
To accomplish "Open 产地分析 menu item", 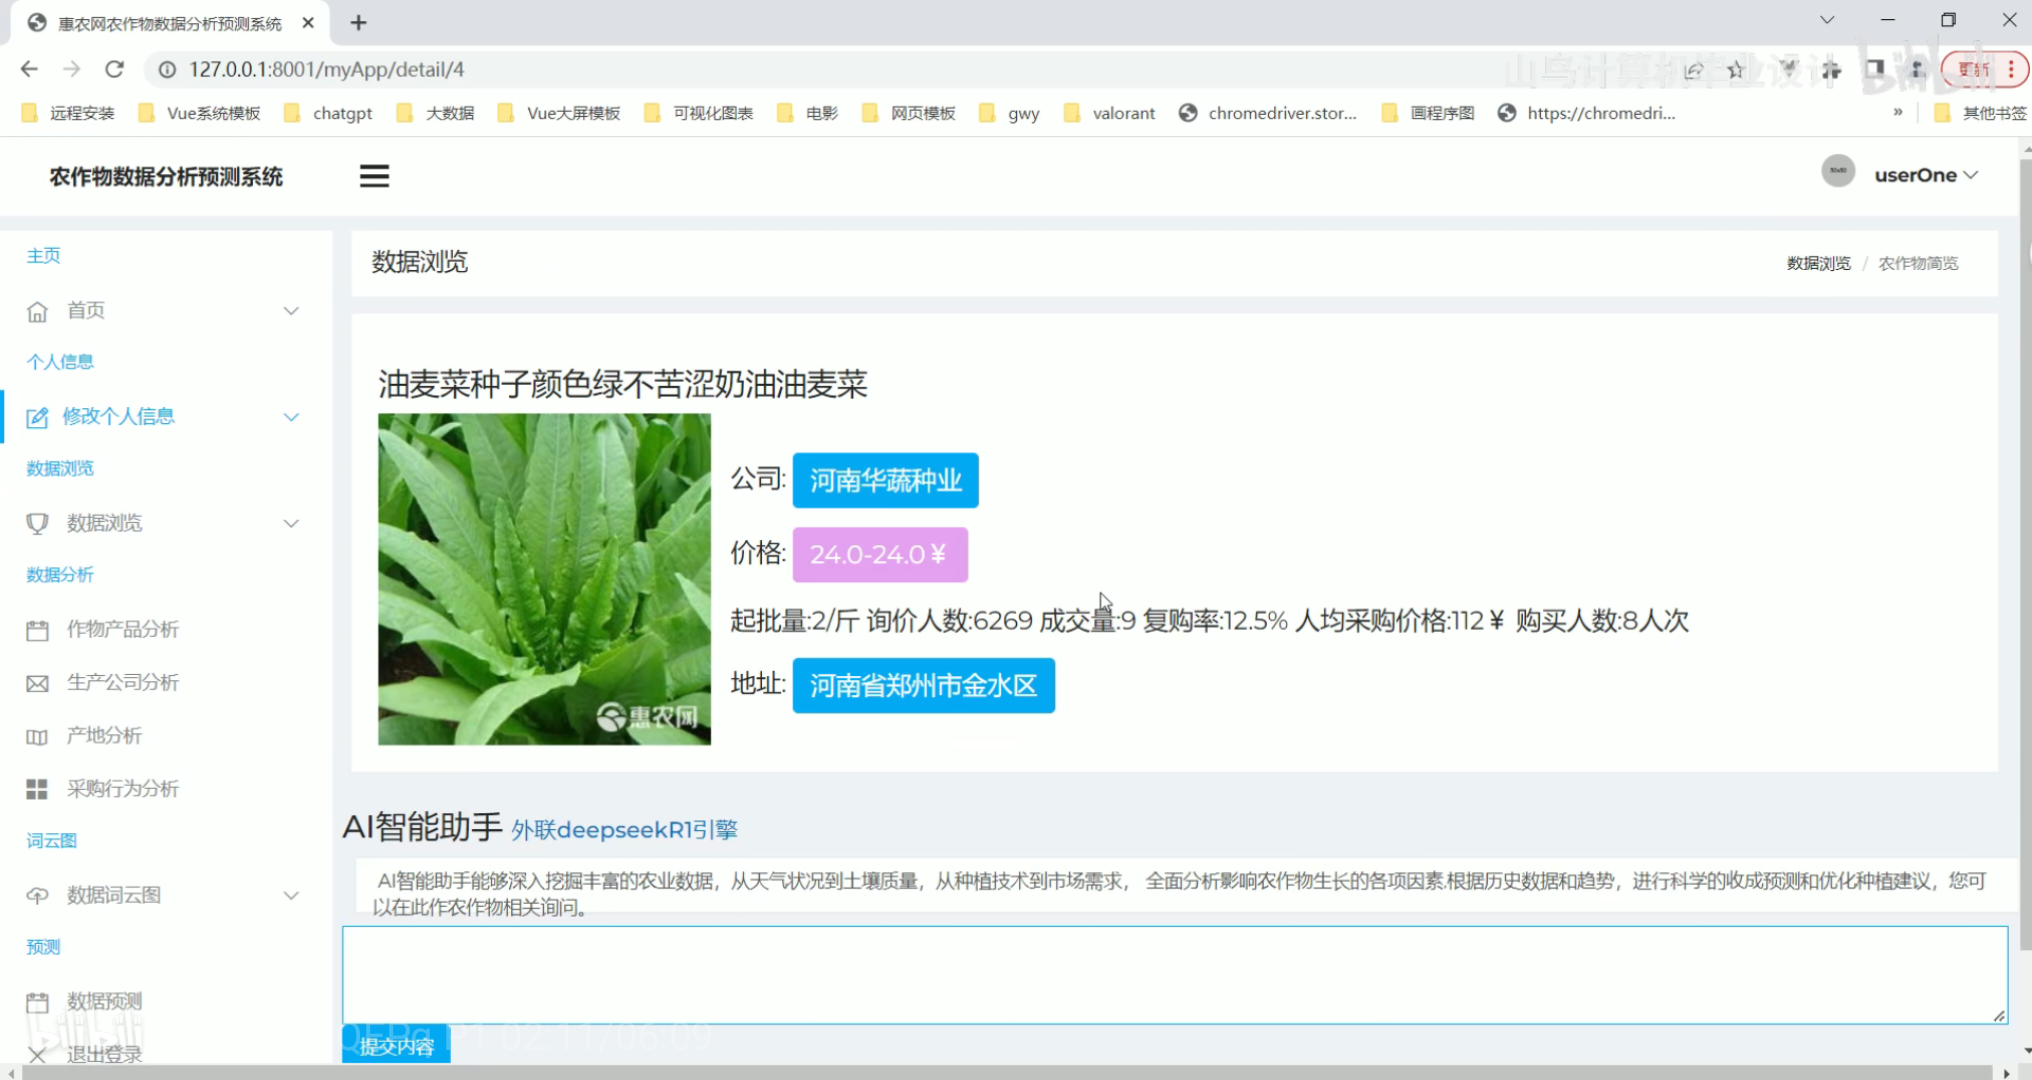I will tap(104, 736).
